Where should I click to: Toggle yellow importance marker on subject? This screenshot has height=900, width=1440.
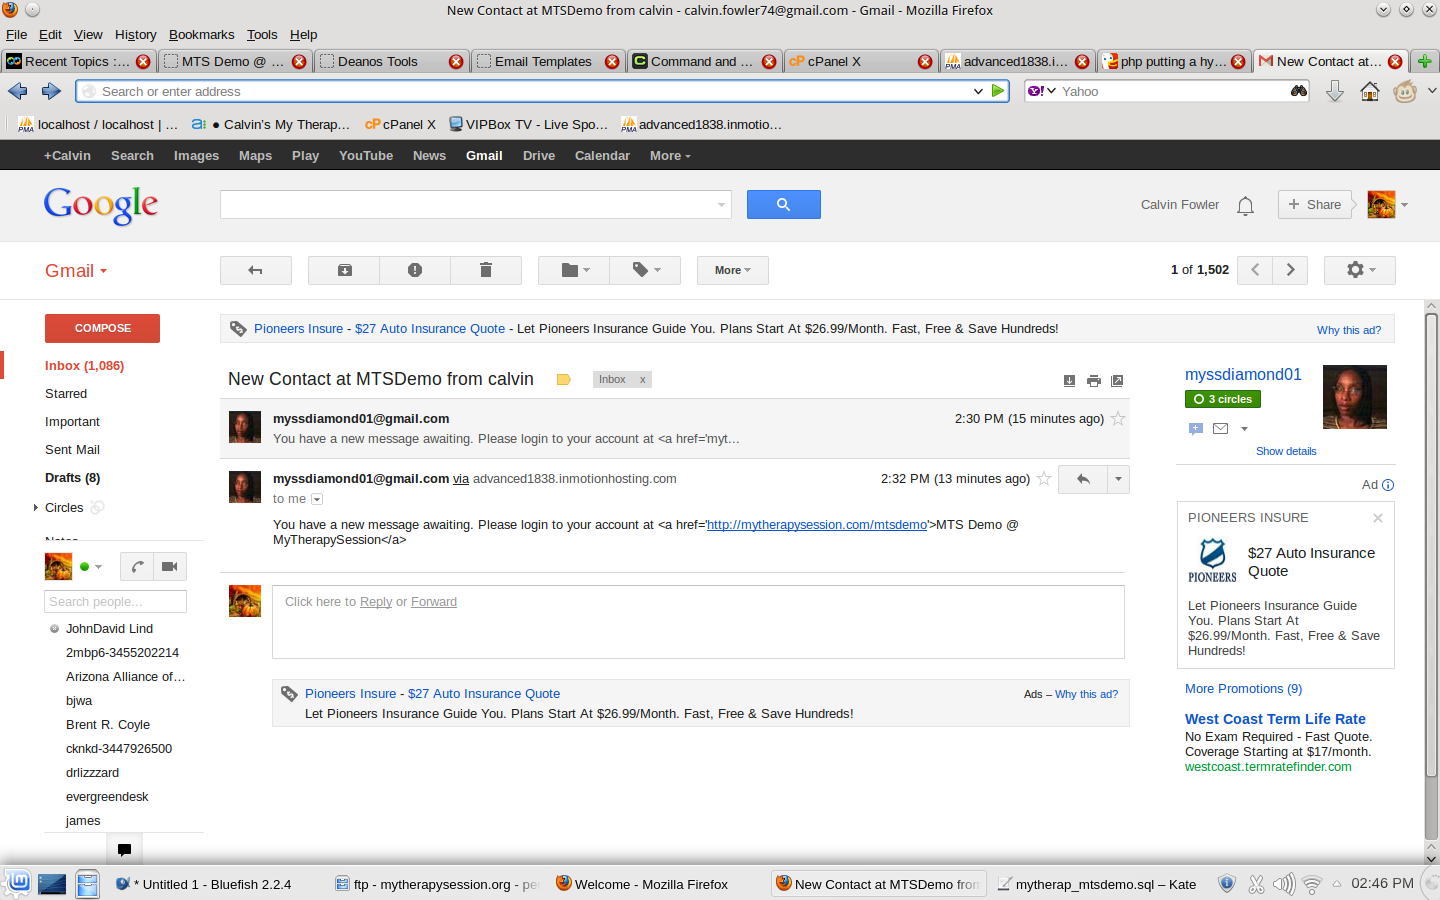point(563,380)
